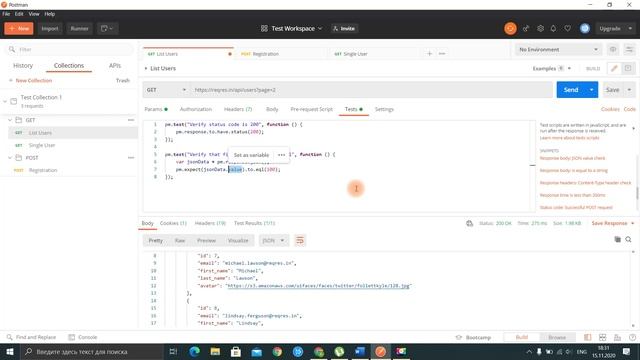Open the Send button dropdown arrow

point(591,90)
